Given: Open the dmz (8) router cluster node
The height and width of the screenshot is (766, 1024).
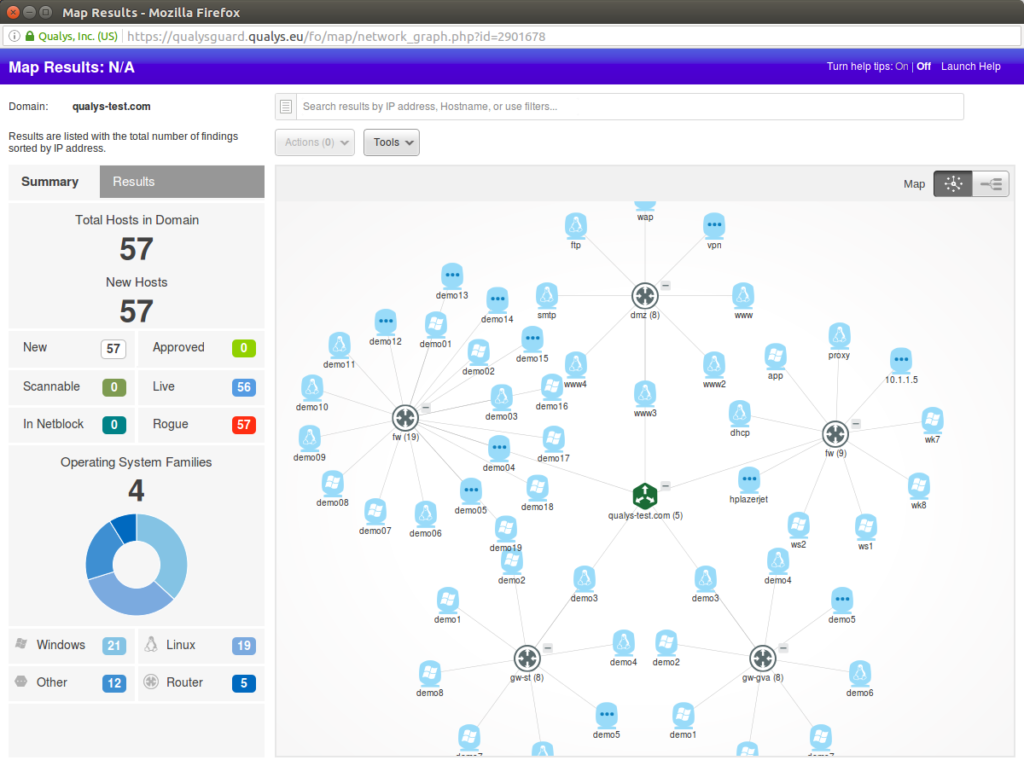Looking at the screenshot, I should (644, 296).
